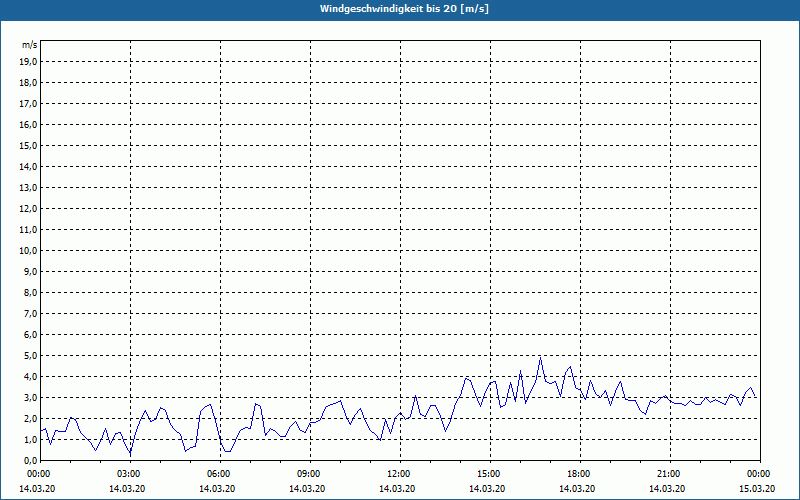Click the chart title "Windgeschwindigkeit bis 20 [m/s]"
The image size is (800, 500).
404,9
